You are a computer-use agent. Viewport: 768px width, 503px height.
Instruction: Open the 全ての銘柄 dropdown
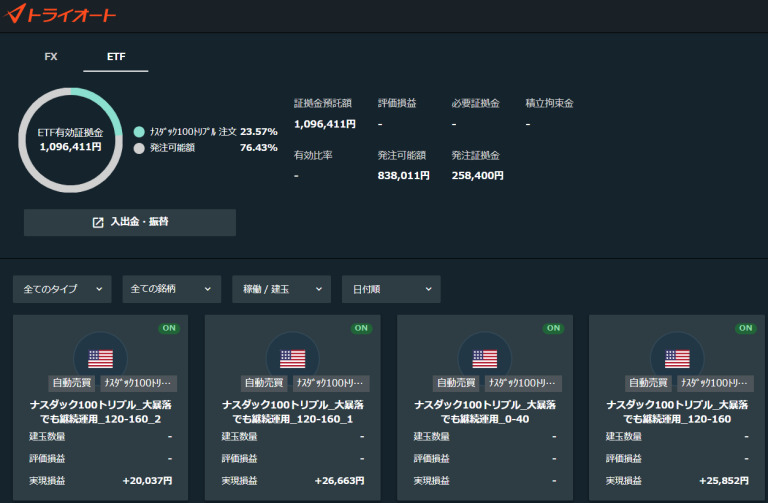tap(172, 289)
